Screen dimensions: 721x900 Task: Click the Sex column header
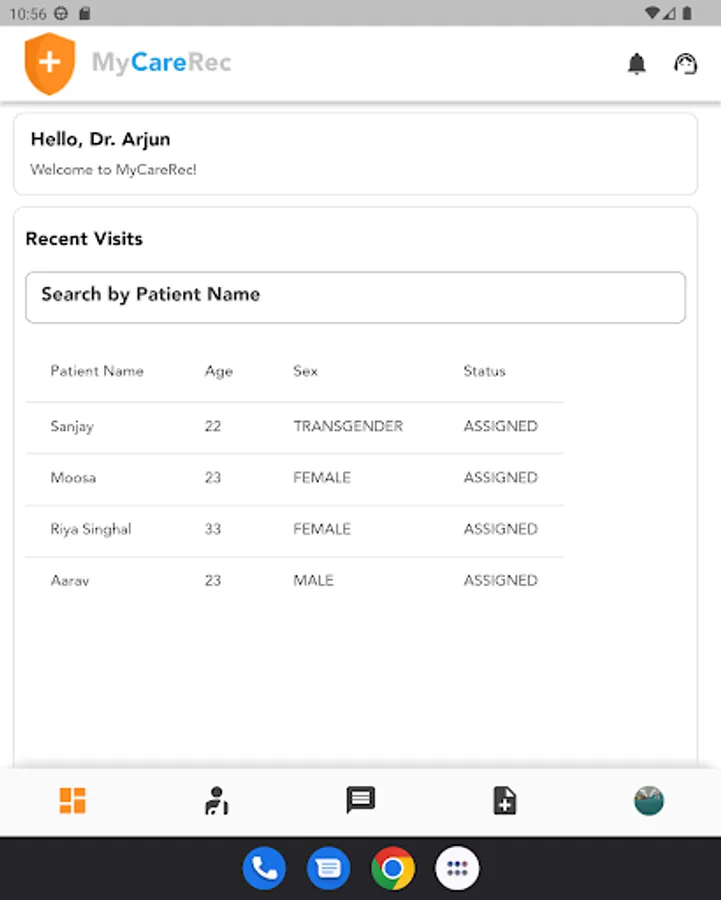305,371
